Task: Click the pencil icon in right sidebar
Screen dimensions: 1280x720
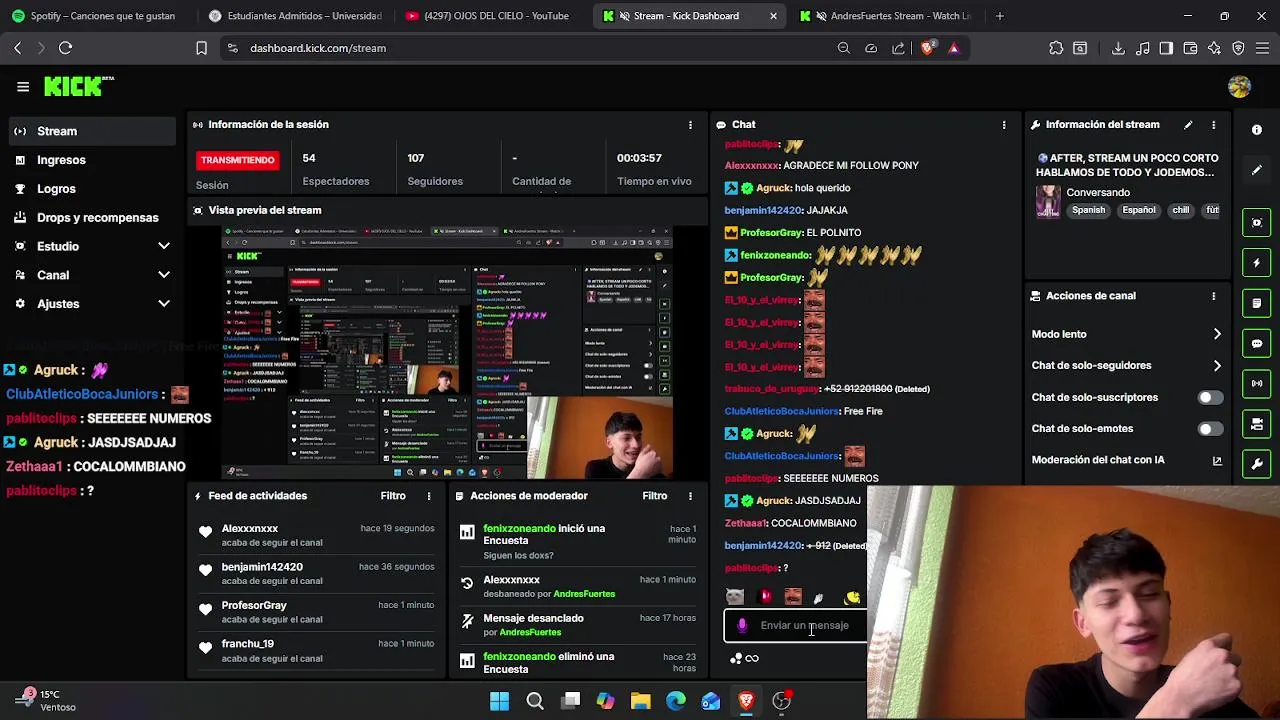Action: click(1257, 170)
